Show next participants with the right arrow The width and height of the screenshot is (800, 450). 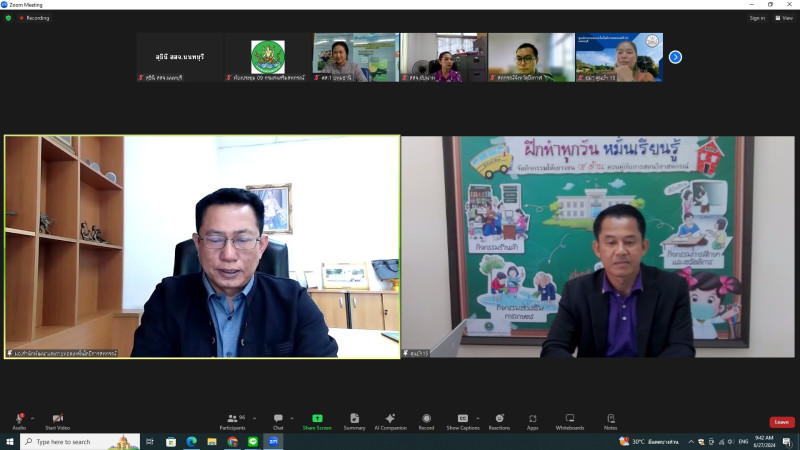(675, 57)
